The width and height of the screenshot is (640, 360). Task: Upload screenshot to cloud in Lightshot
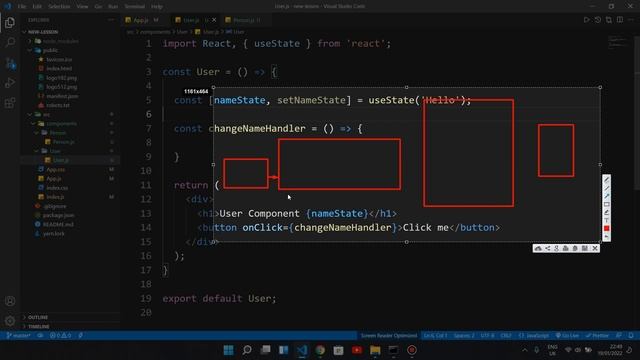pos(538,248)
